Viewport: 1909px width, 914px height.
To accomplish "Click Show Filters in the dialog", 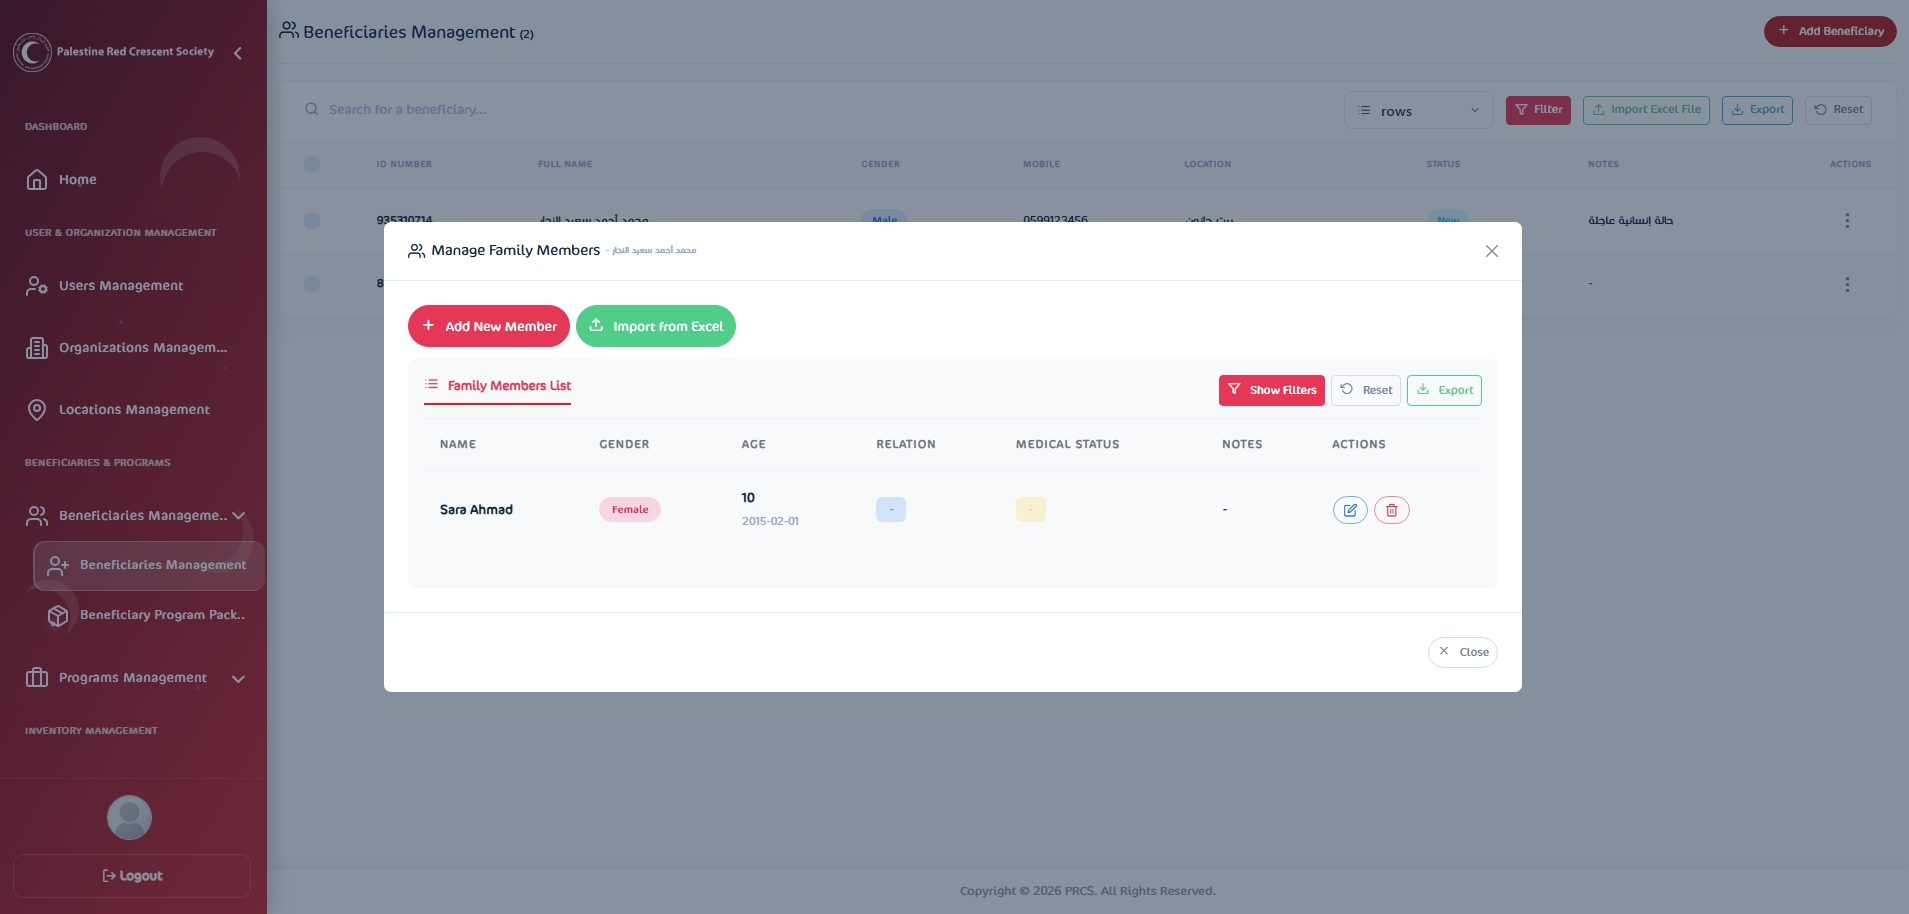I will [1271, 390].
